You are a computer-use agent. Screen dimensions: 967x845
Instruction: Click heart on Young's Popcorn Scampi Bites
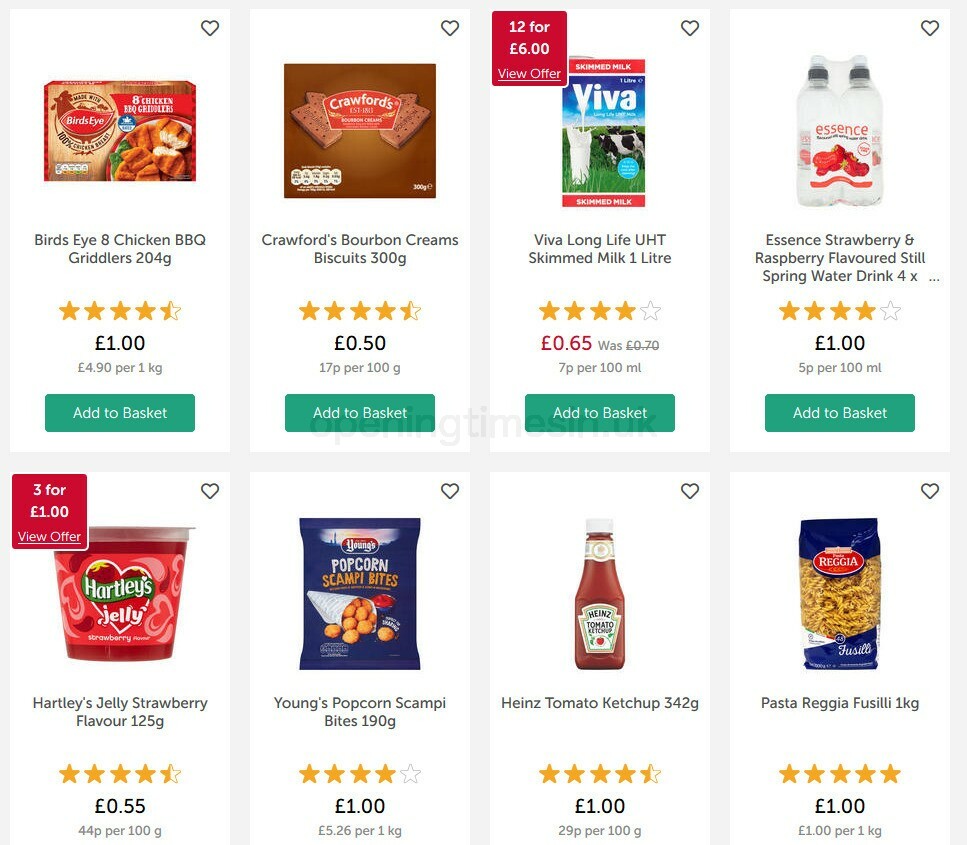450,491
